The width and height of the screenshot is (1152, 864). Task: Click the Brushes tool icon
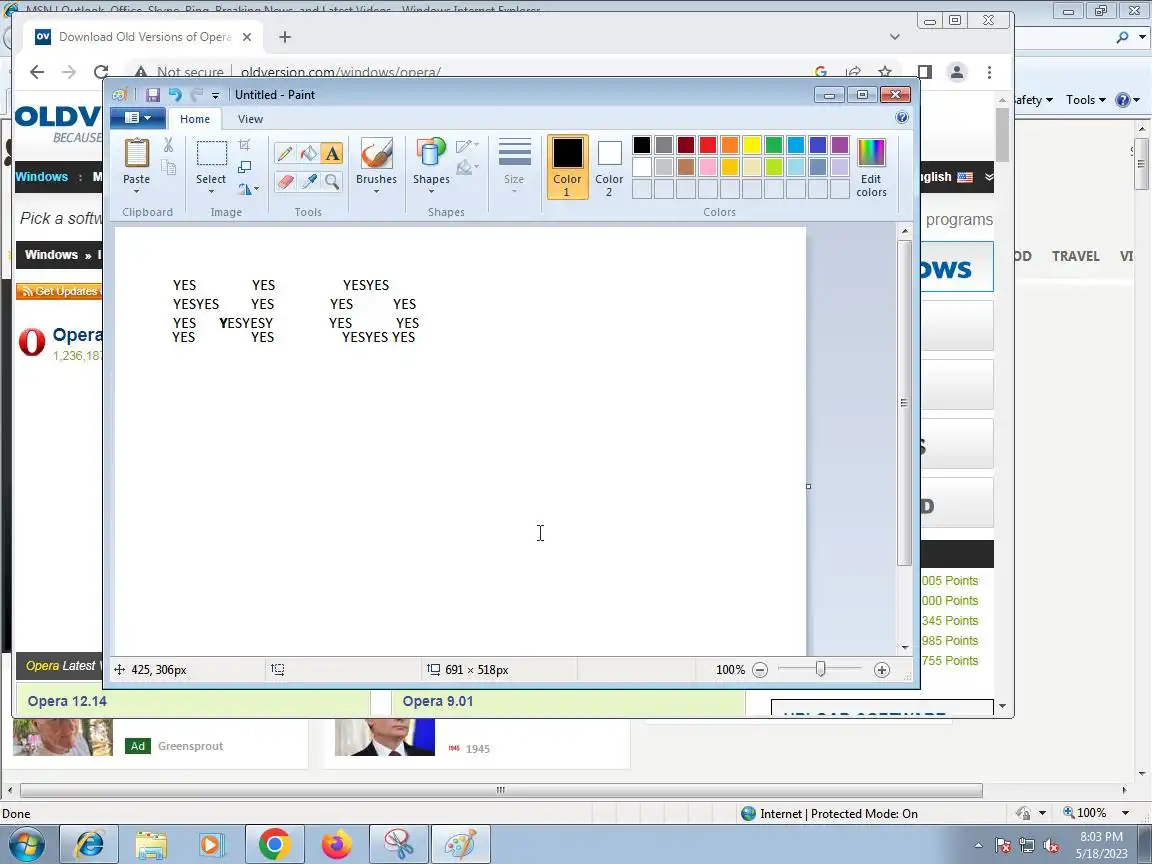click(376, 154)
